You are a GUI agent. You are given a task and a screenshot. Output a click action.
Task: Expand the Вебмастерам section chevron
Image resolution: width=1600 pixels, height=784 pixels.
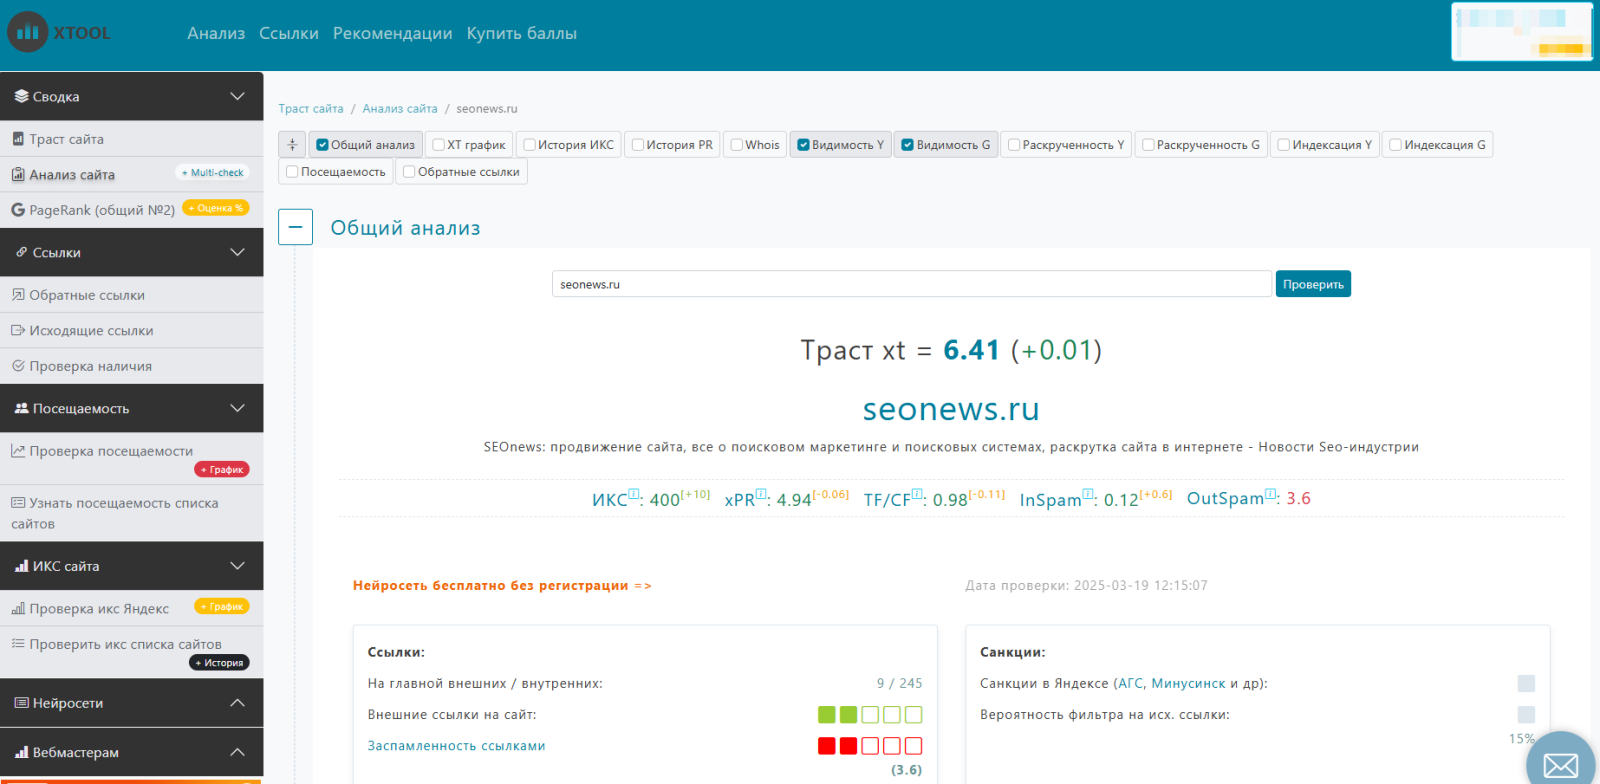coord(237,752)
